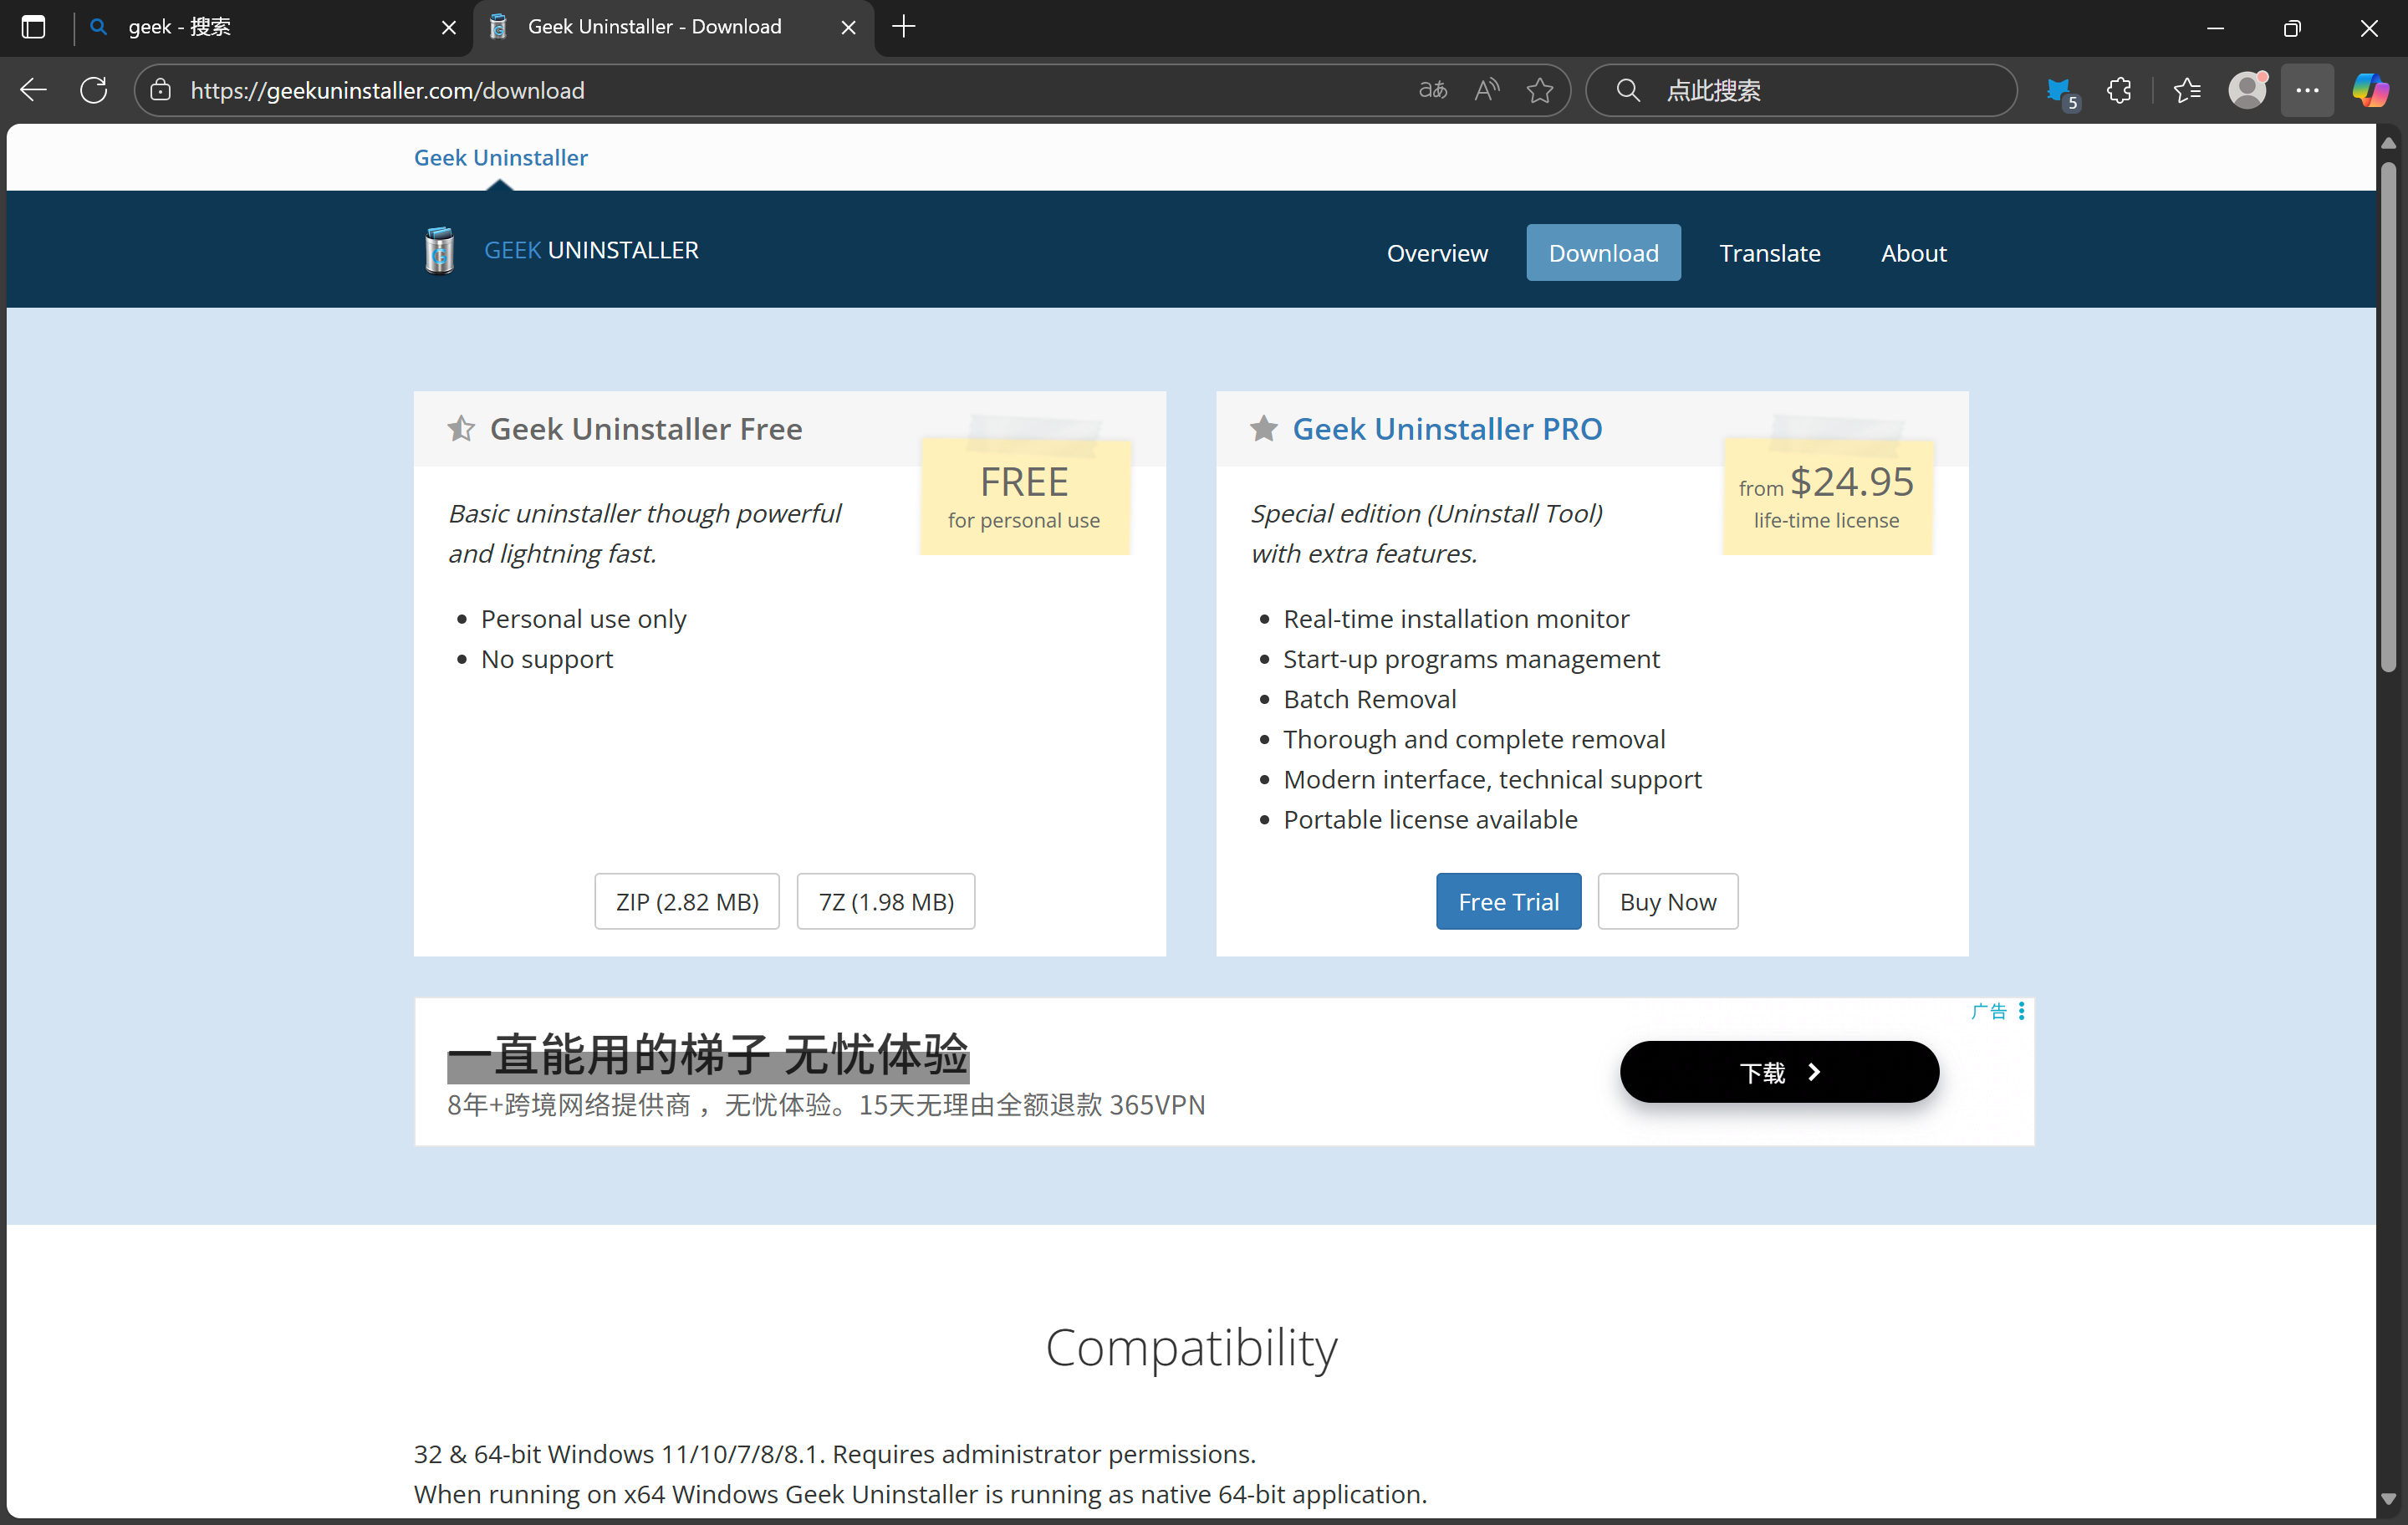Click the Read aloud icon in address bar
The width and height of the screenshot is (2408, 1525).
(x=1486, y=90)
